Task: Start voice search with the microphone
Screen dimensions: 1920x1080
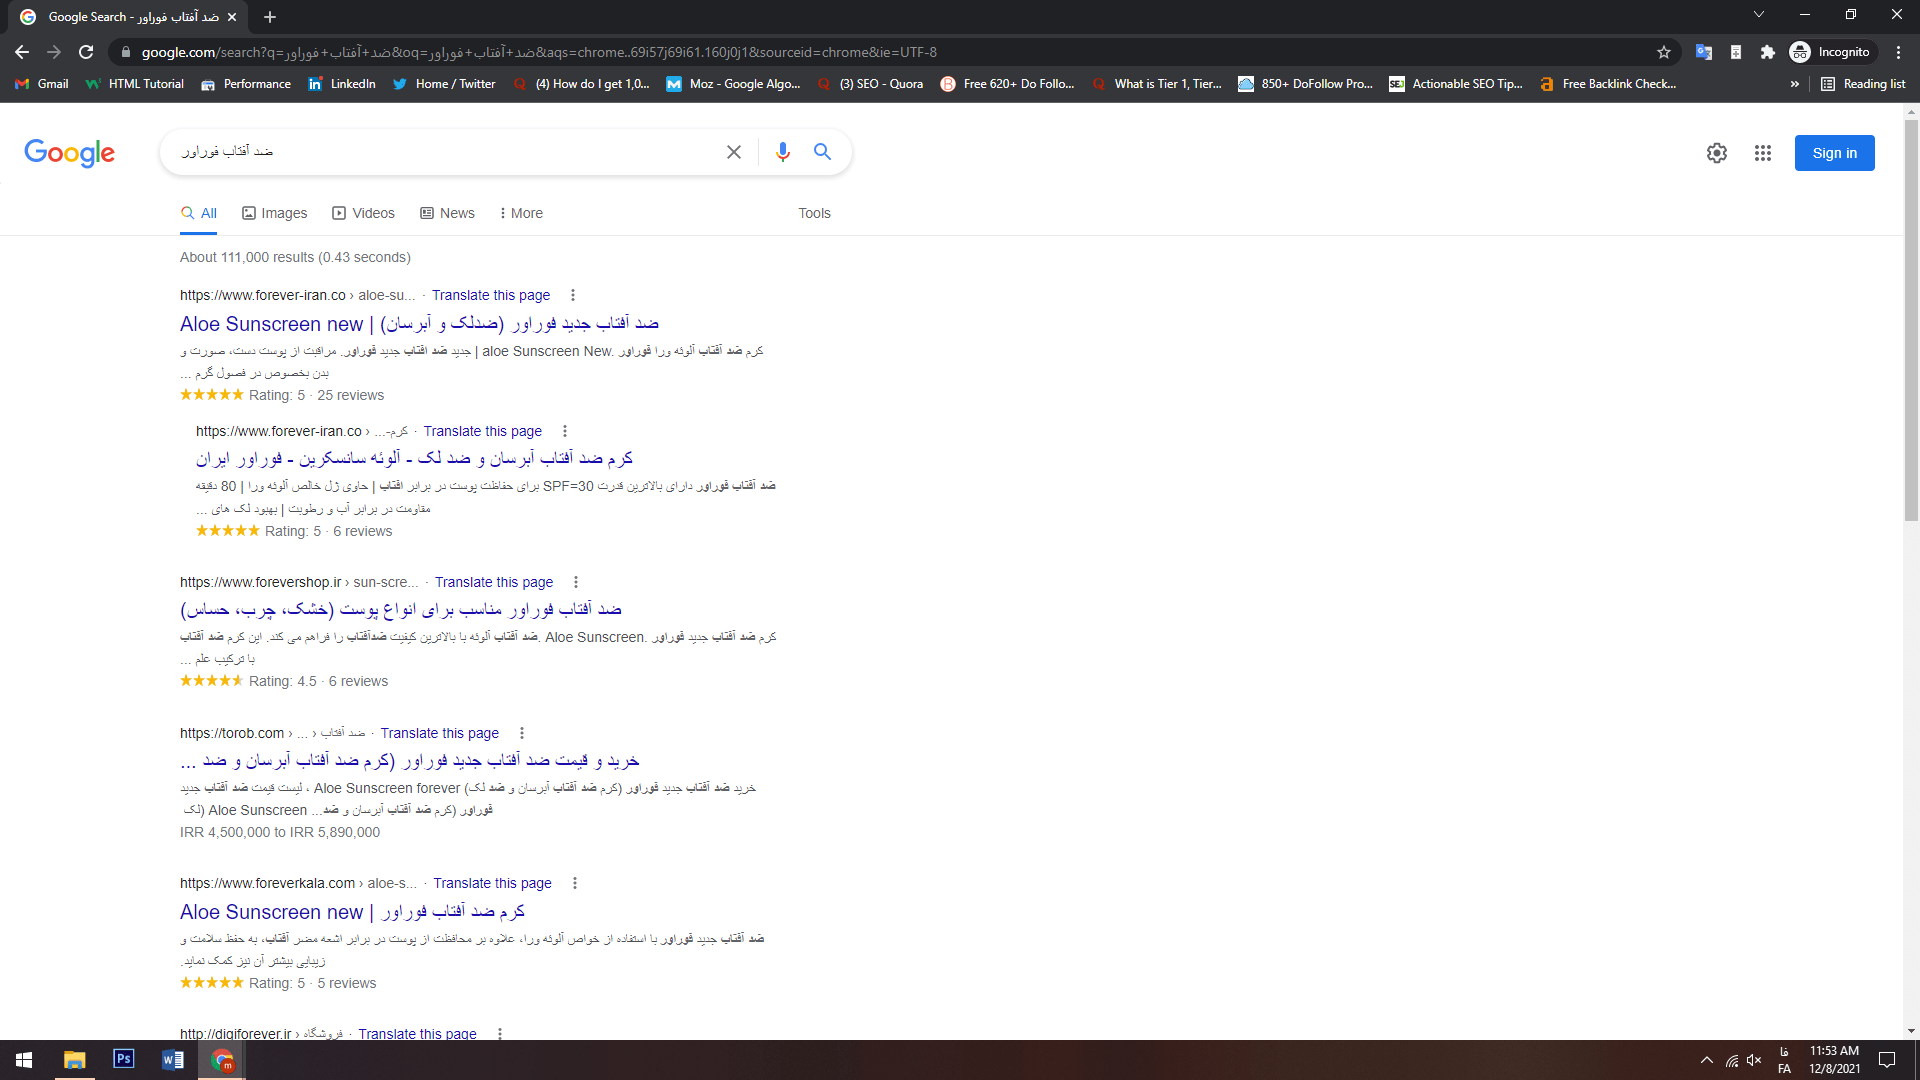Action: (783, 152)
